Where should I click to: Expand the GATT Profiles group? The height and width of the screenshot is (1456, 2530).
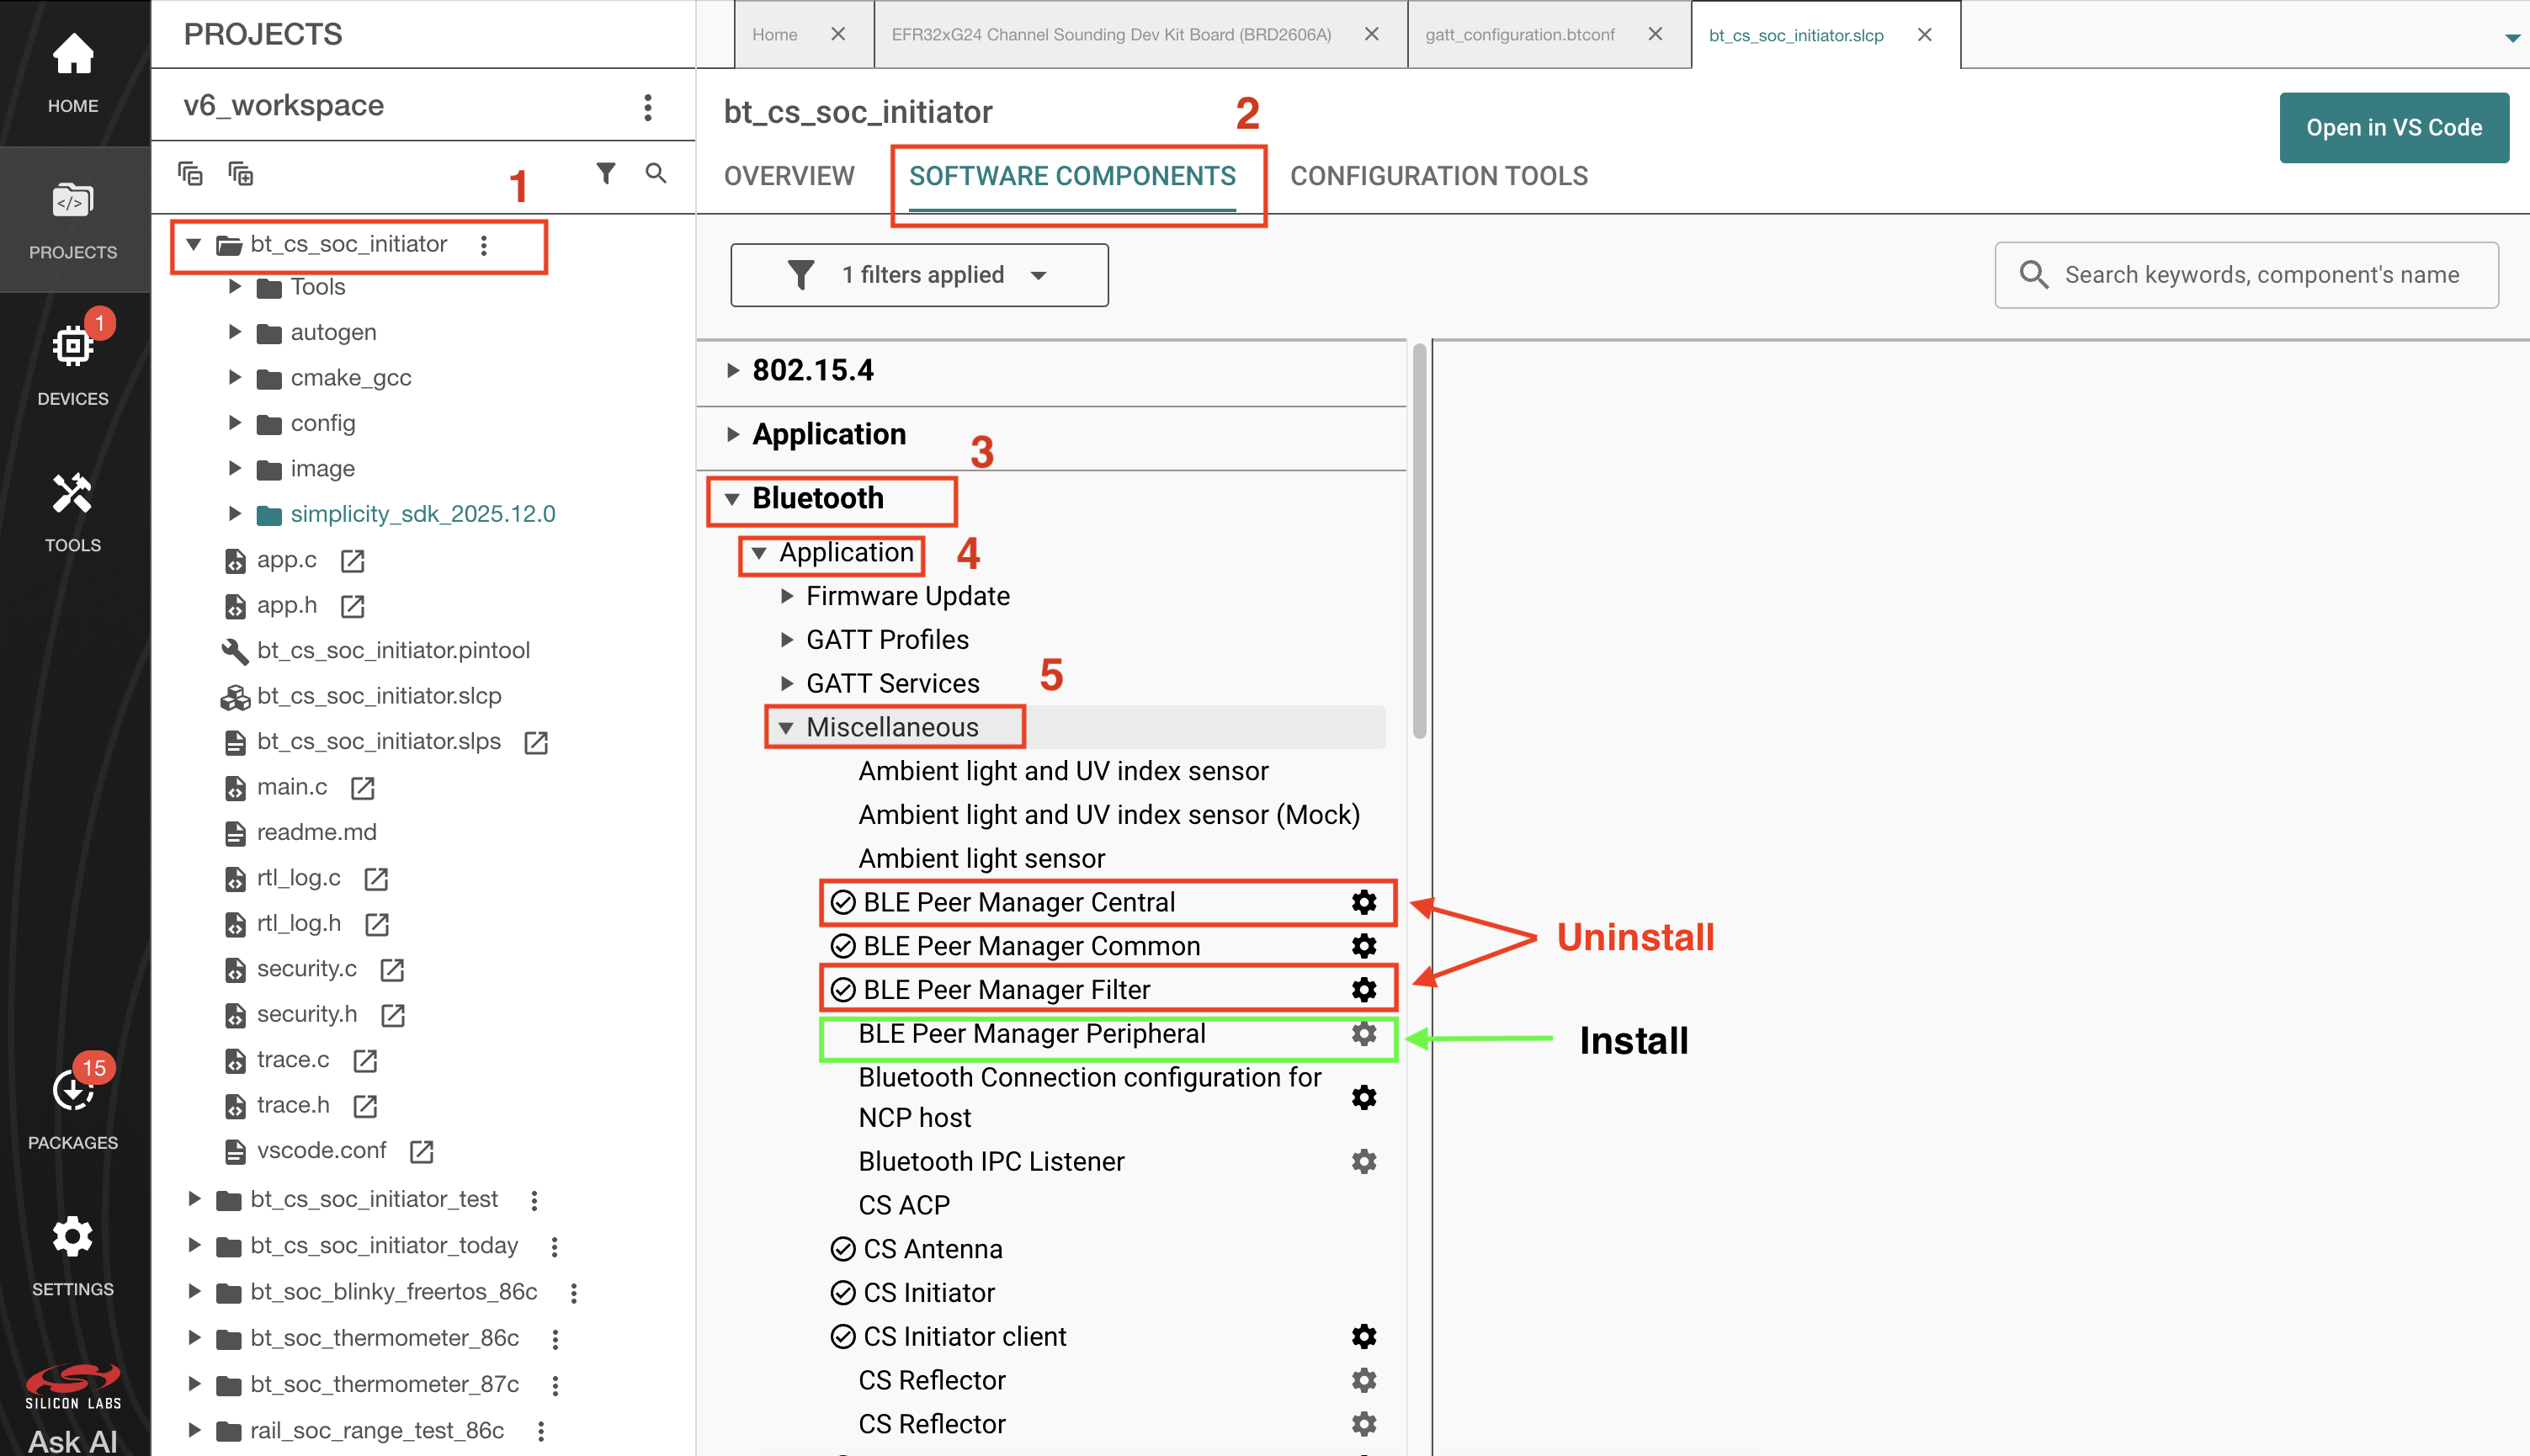pos(787,640)
